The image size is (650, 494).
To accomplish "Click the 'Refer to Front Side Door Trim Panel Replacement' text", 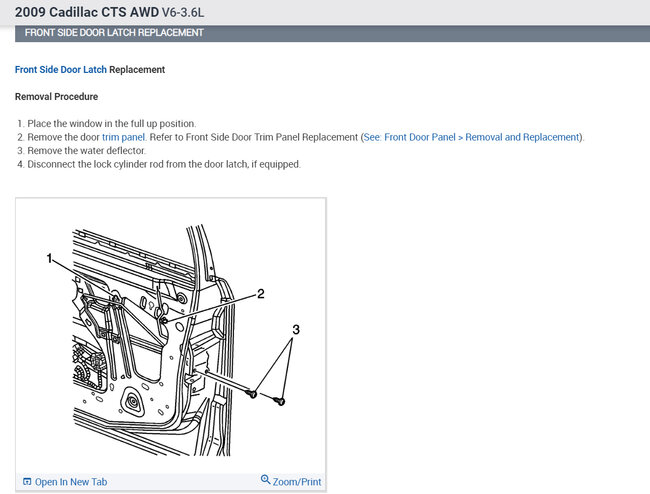I will click(253, 137).
